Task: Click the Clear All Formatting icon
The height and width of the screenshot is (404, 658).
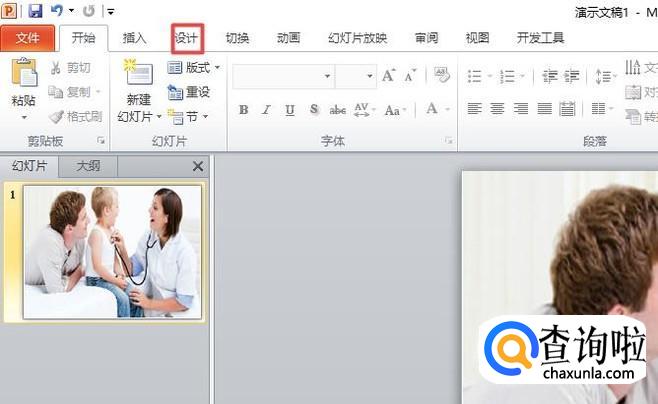Action: (x=441, y=76)
